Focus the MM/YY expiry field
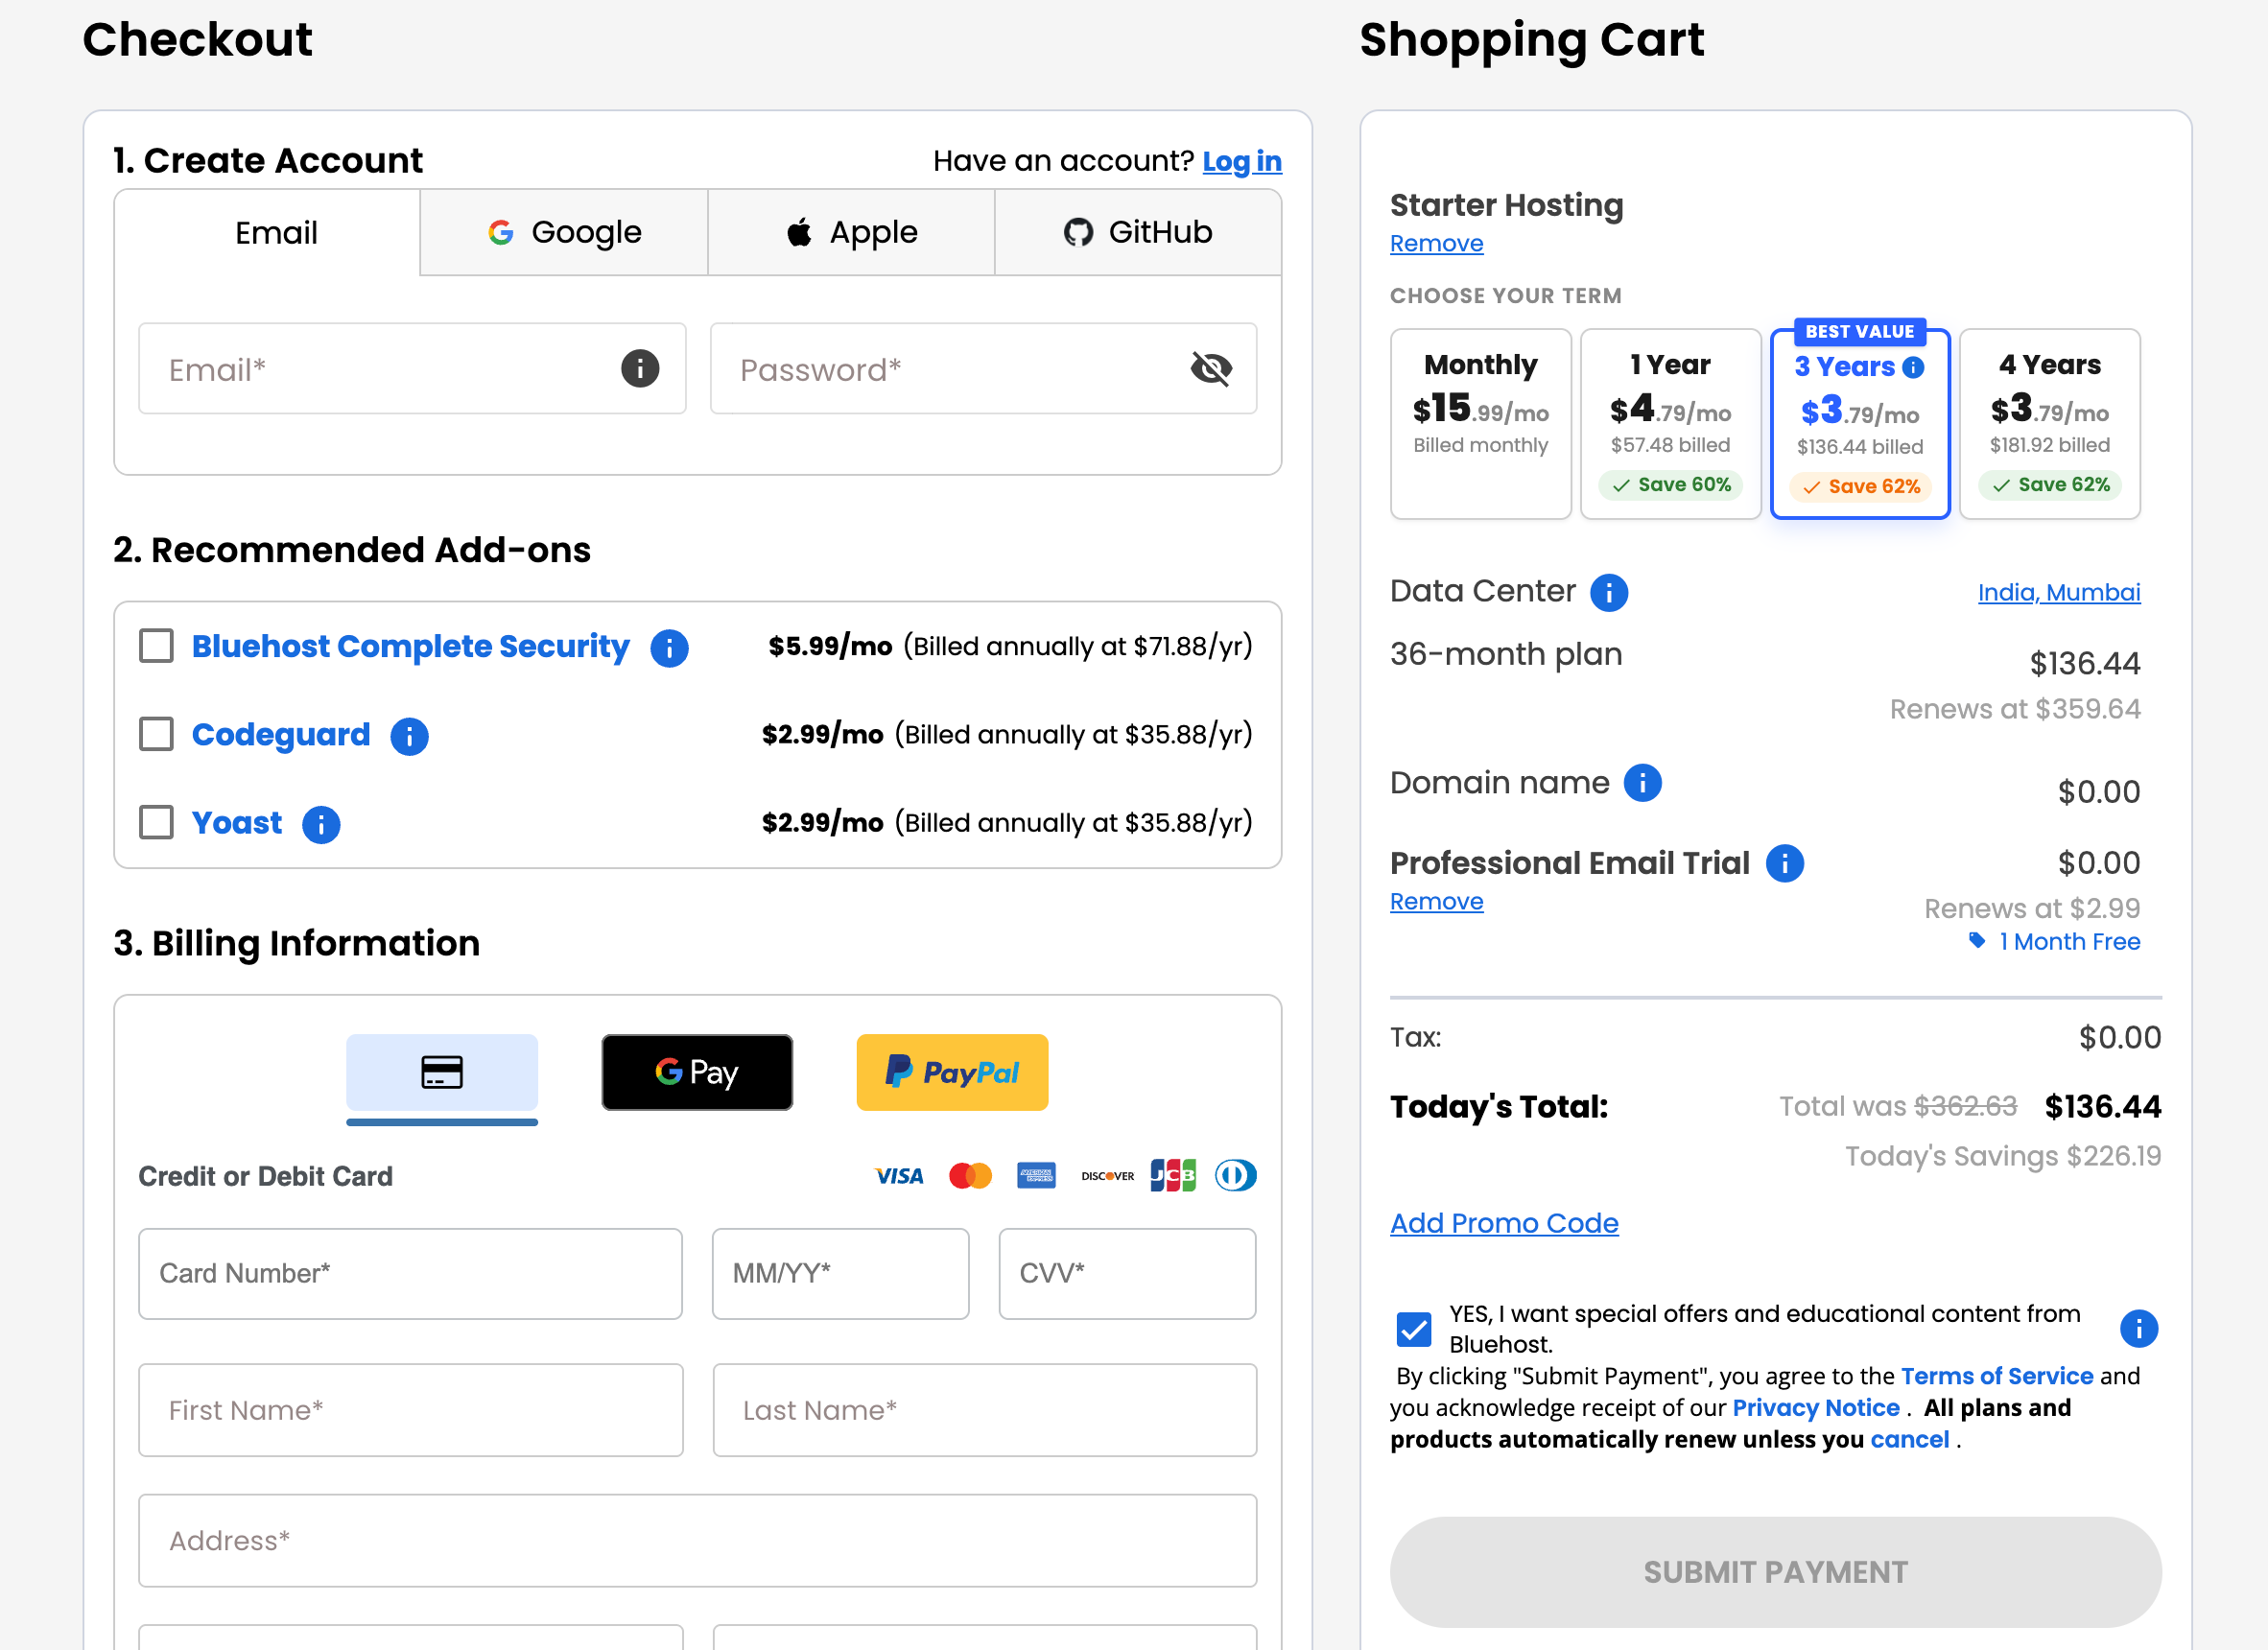 coord(840,1274)
